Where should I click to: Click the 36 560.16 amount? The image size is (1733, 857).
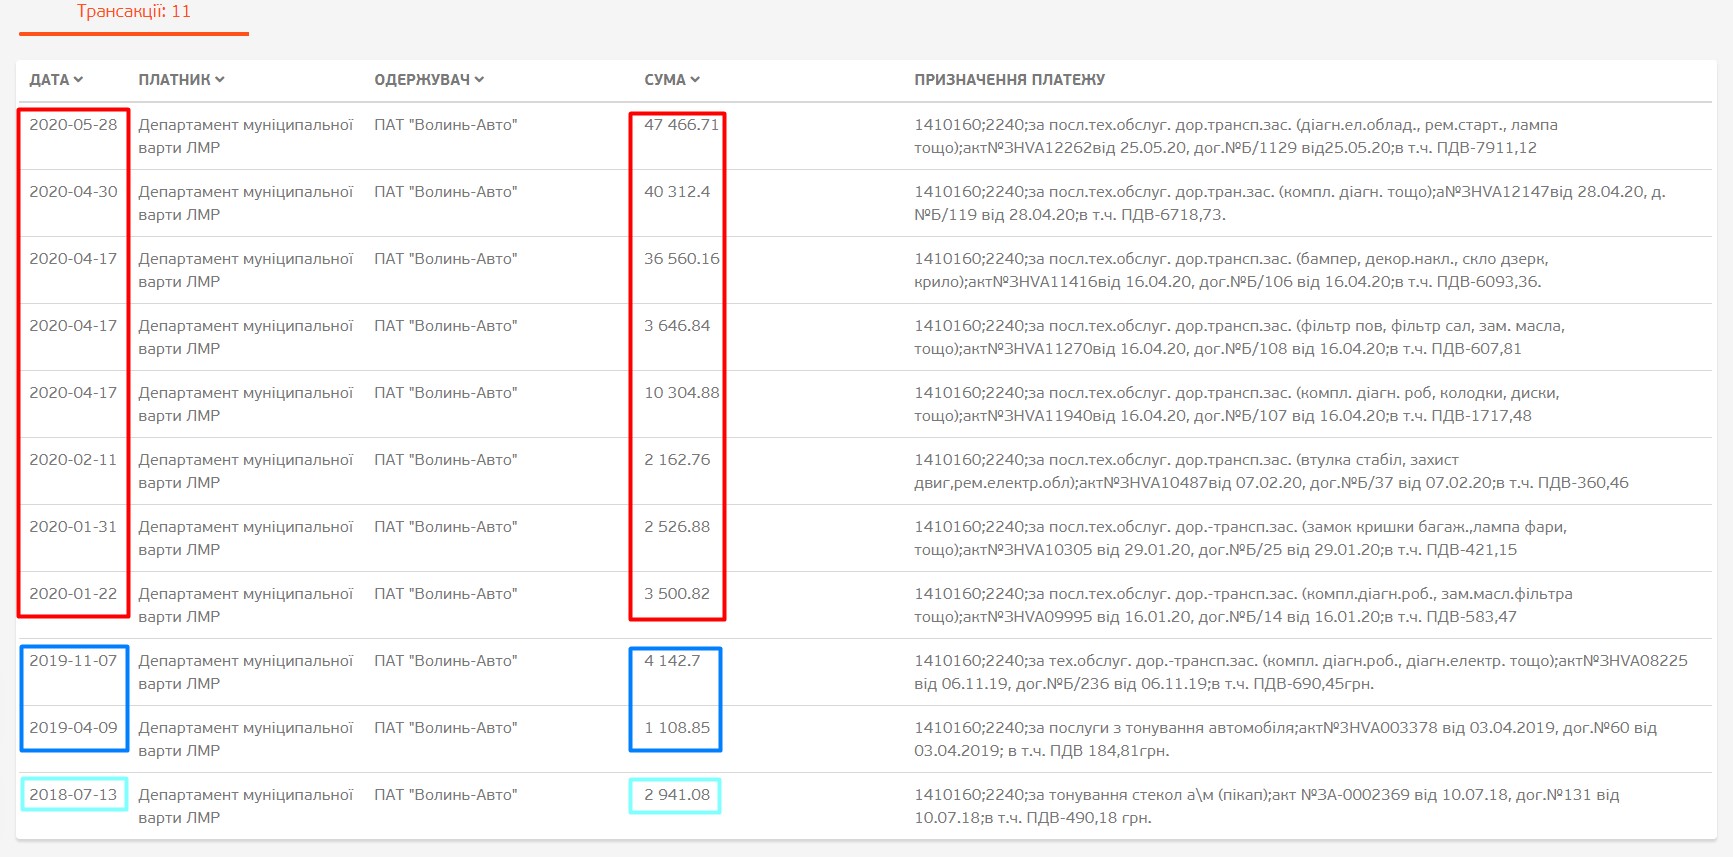(681, 259)
